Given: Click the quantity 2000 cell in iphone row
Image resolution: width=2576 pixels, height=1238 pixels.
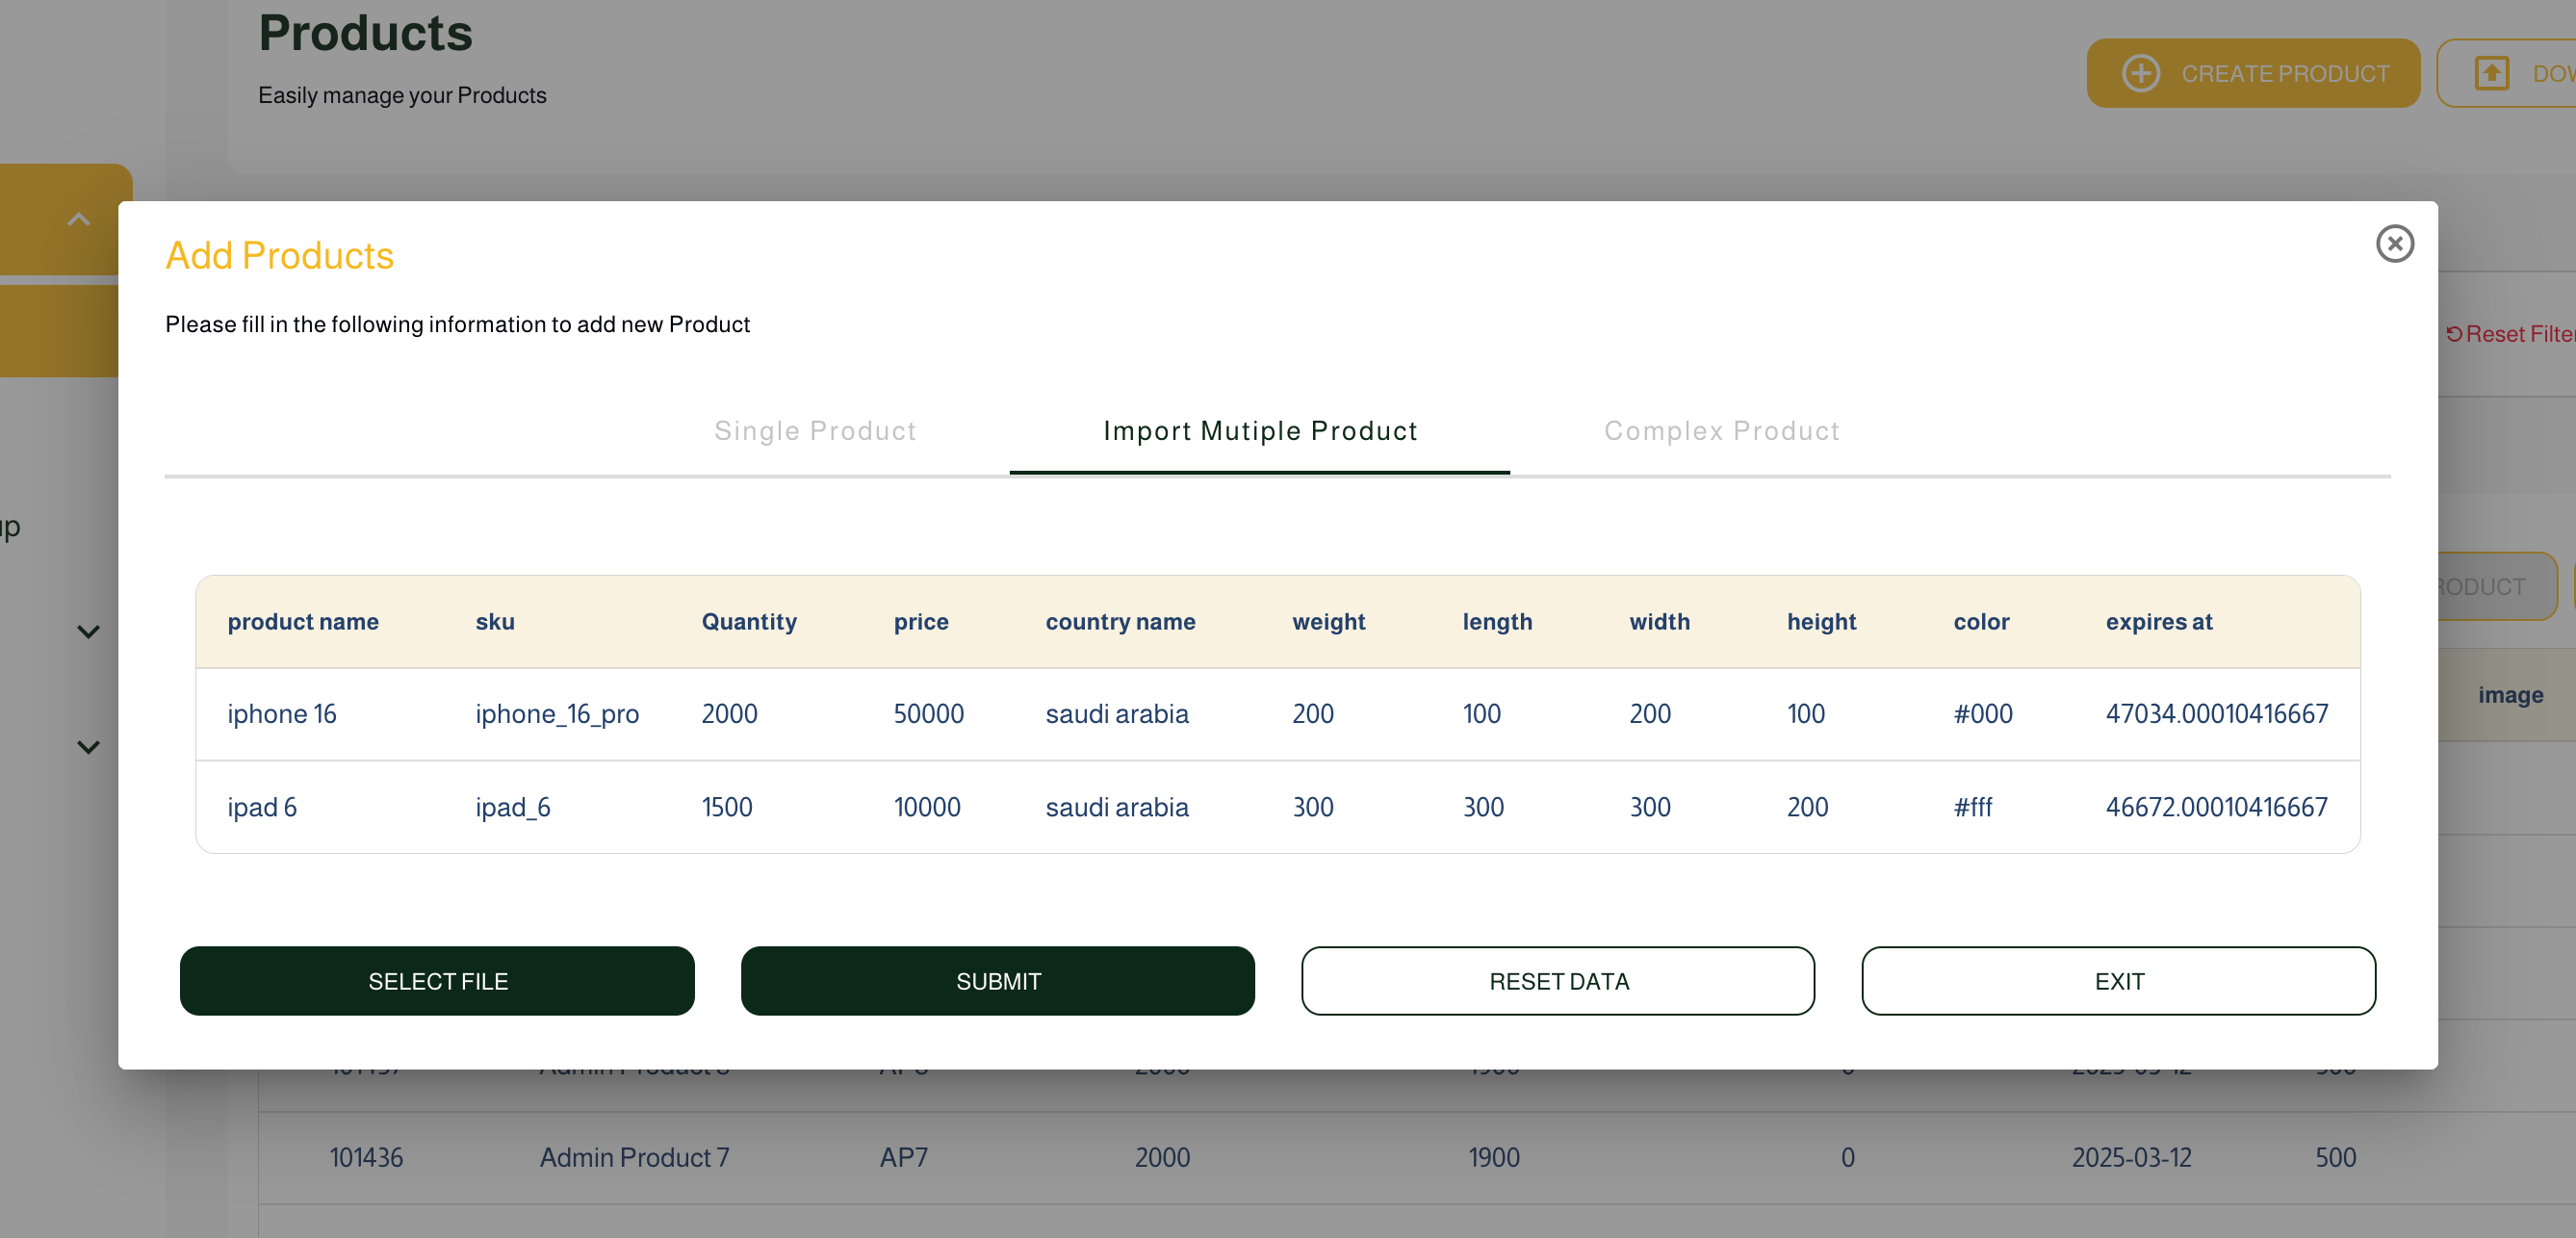Looking at the screenshot, I should (729, 714).
